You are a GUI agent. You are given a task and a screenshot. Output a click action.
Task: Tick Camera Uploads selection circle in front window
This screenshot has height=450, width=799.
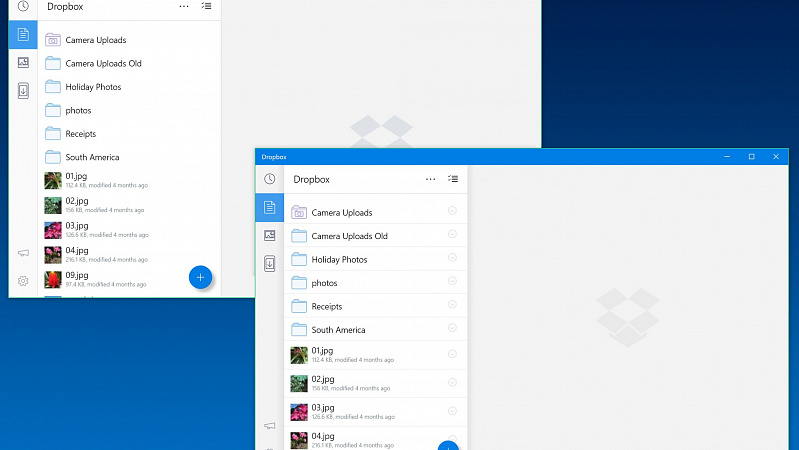[452, 210]
